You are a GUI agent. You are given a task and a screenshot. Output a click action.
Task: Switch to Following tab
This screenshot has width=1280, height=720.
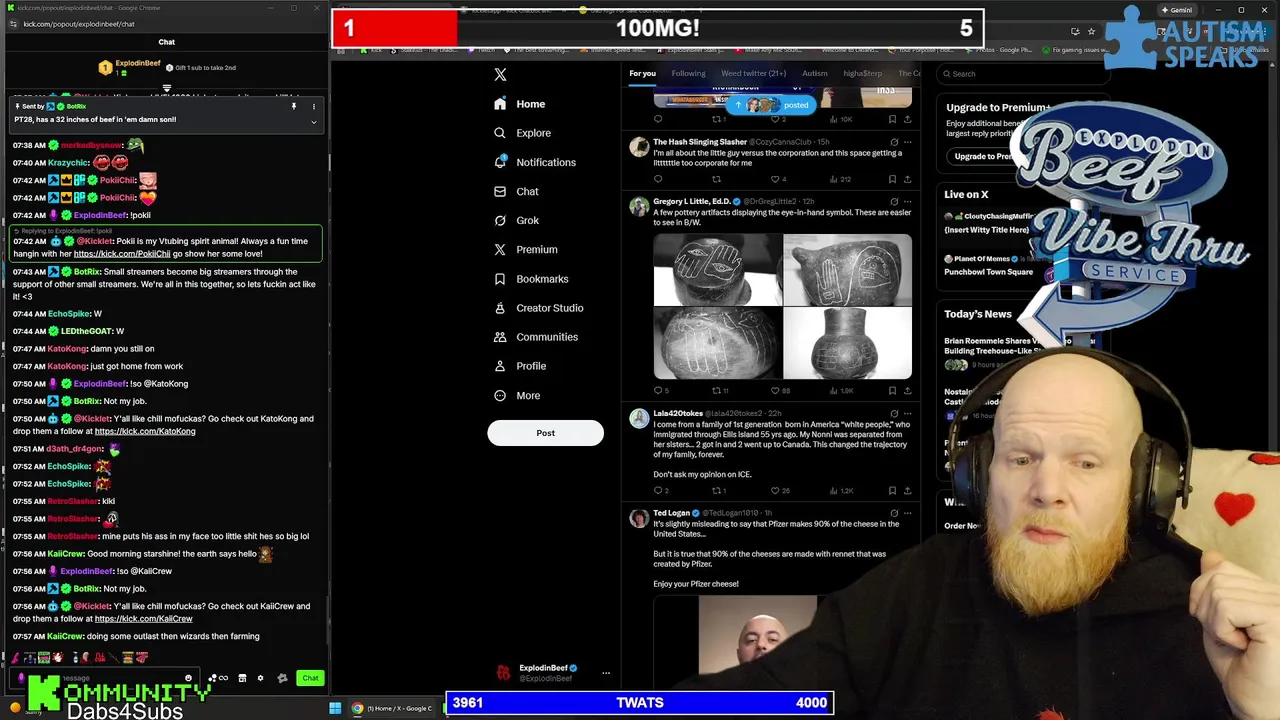(688, 73)
